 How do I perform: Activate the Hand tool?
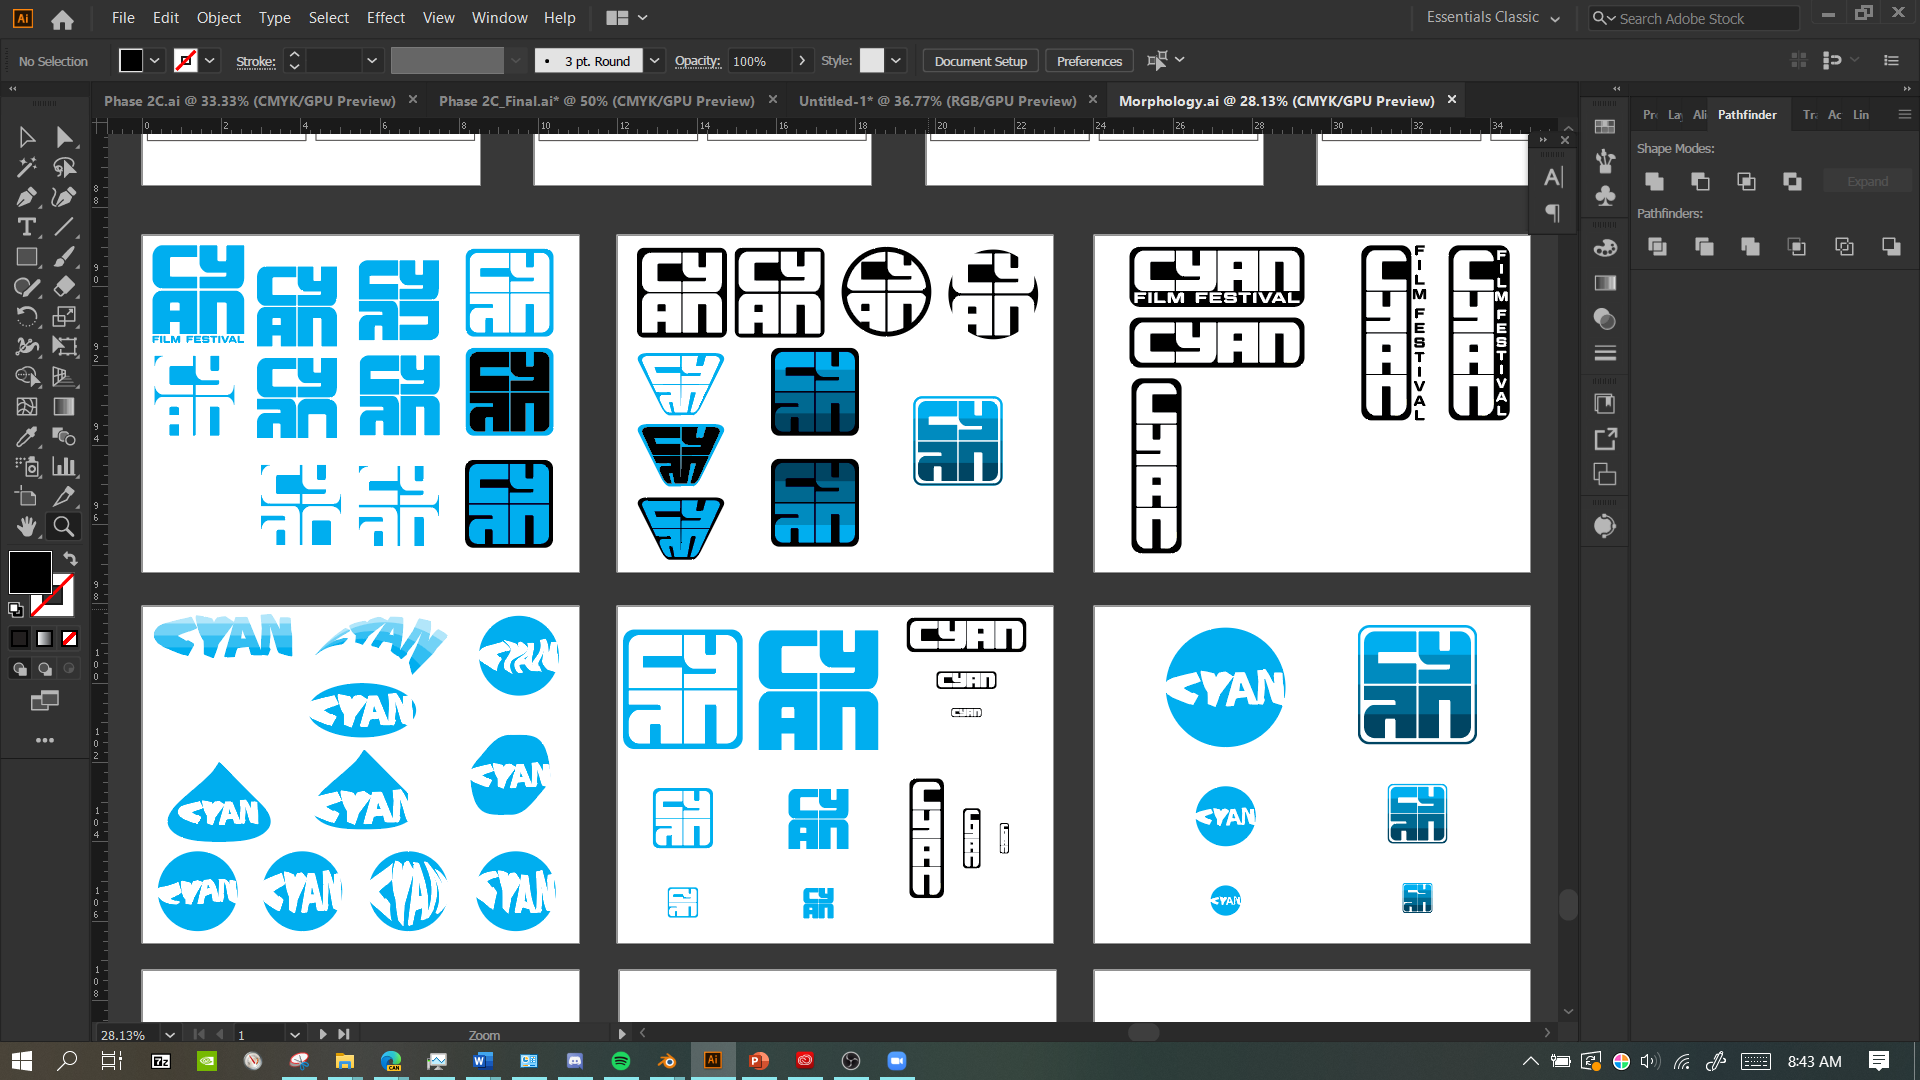point(27,526)
